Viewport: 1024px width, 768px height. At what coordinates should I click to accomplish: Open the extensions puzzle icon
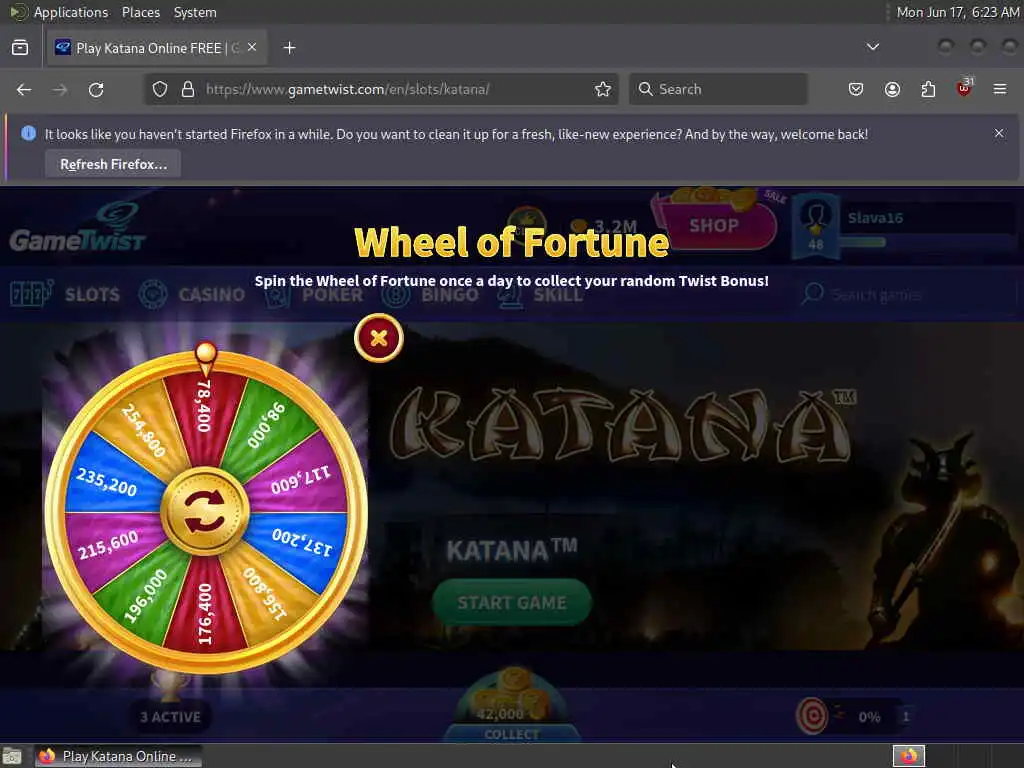(x=928, y=89)
